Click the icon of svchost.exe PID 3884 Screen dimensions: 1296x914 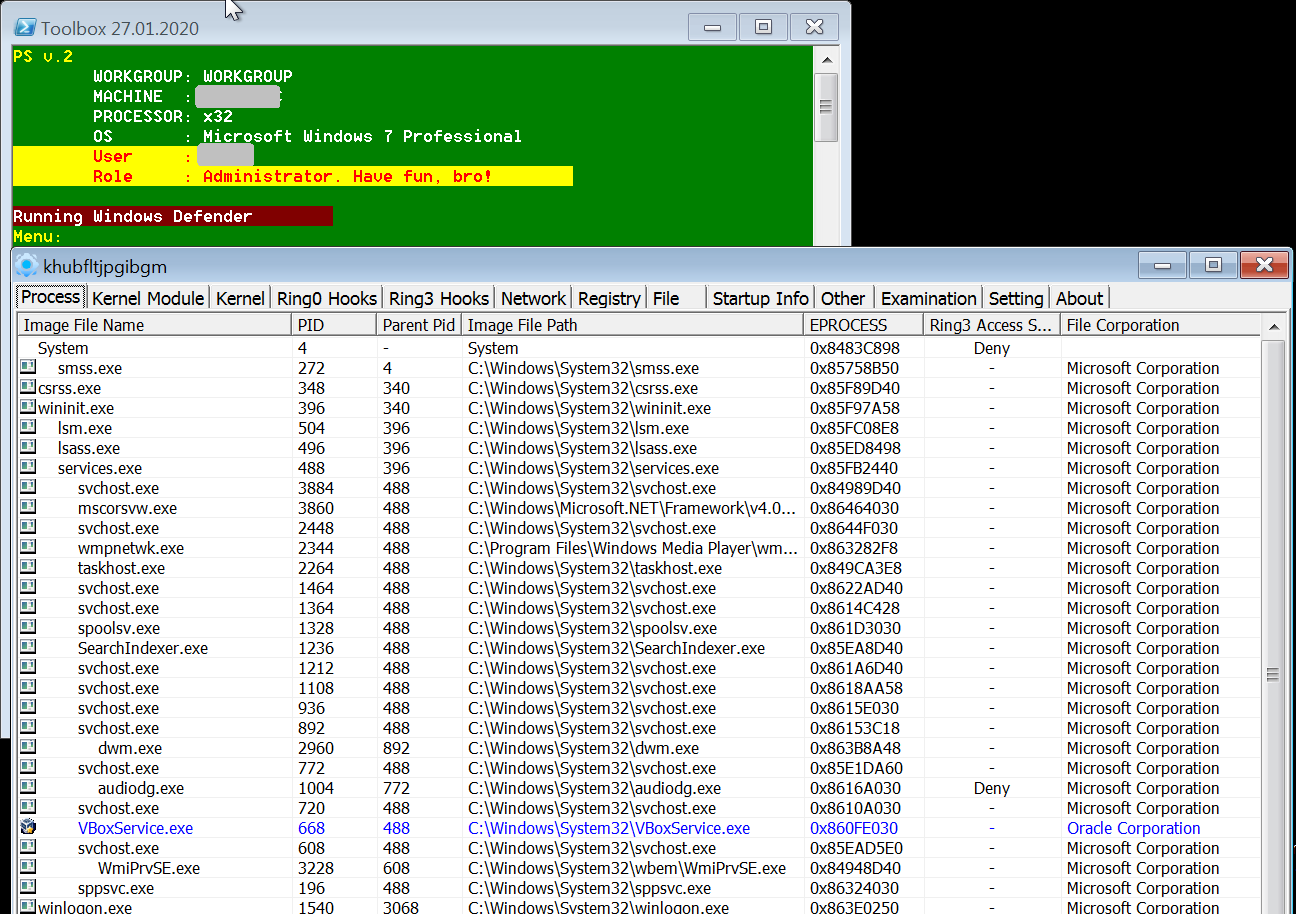coord(27,488)
